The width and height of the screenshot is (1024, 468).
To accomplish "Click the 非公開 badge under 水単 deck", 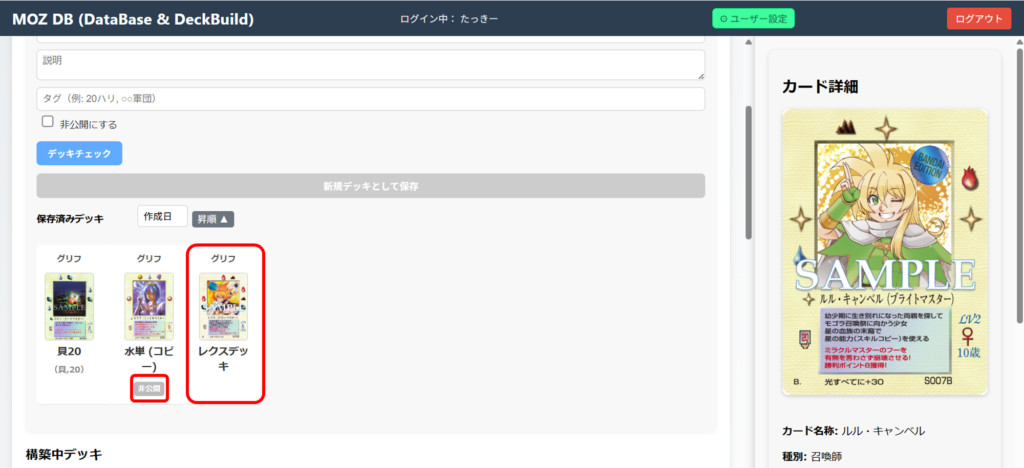I will (x=148, y=388).
